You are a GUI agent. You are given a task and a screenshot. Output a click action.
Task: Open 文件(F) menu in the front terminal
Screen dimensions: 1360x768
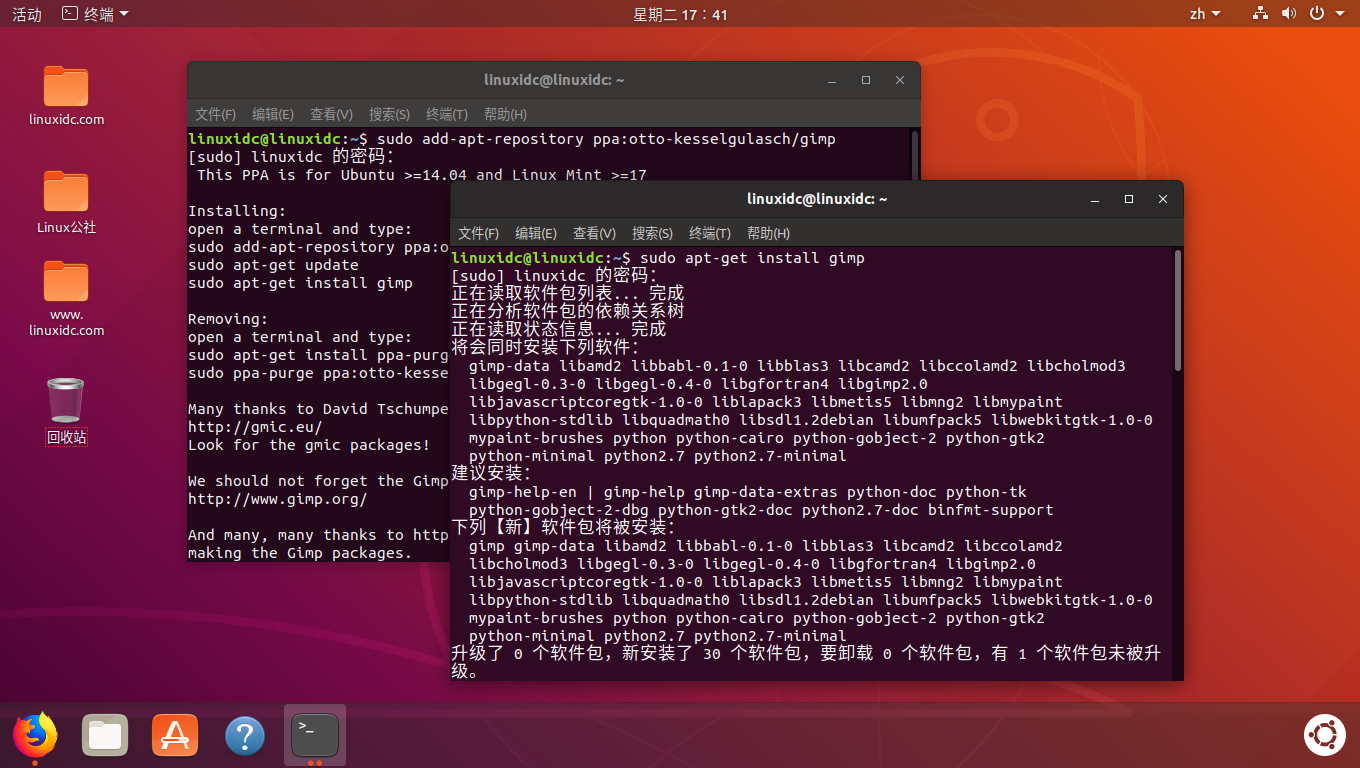click(x=478, y=233)
